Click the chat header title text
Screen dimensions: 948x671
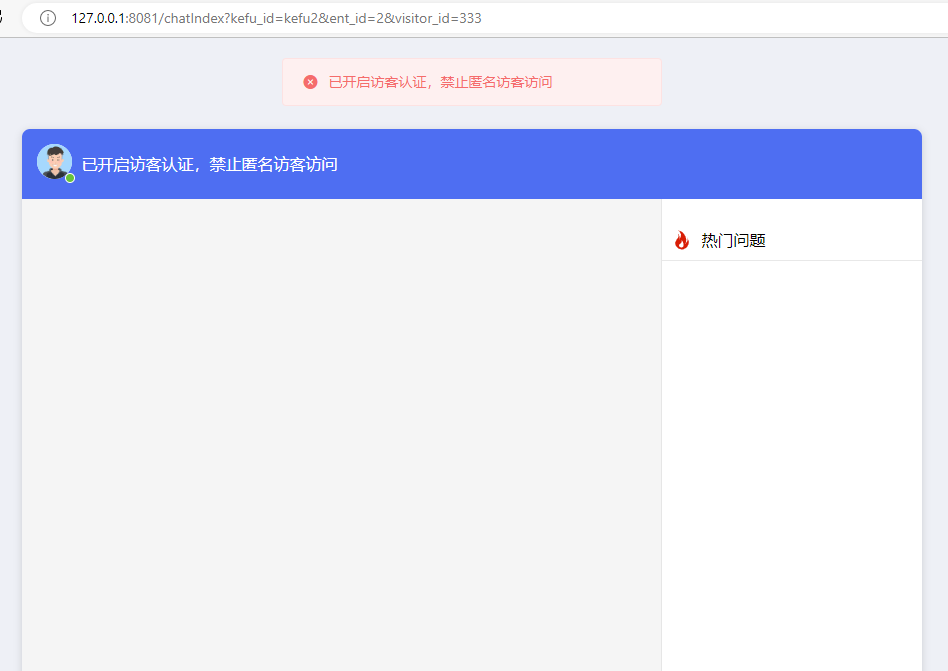pos(210,165)
